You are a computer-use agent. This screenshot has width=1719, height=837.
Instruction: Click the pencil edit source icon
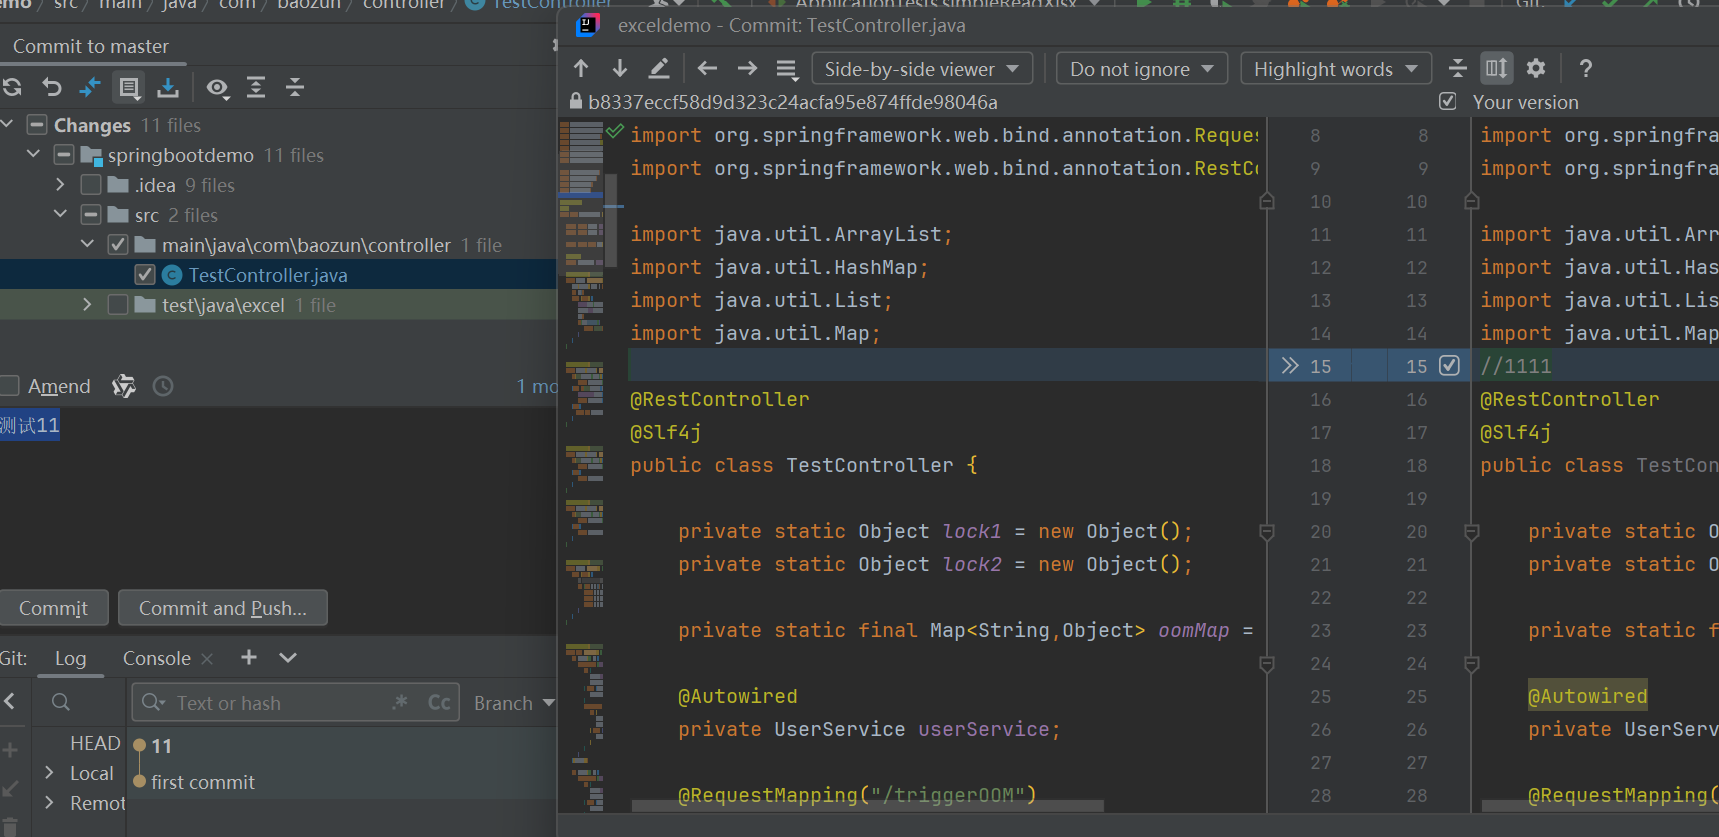pos(659,68)
